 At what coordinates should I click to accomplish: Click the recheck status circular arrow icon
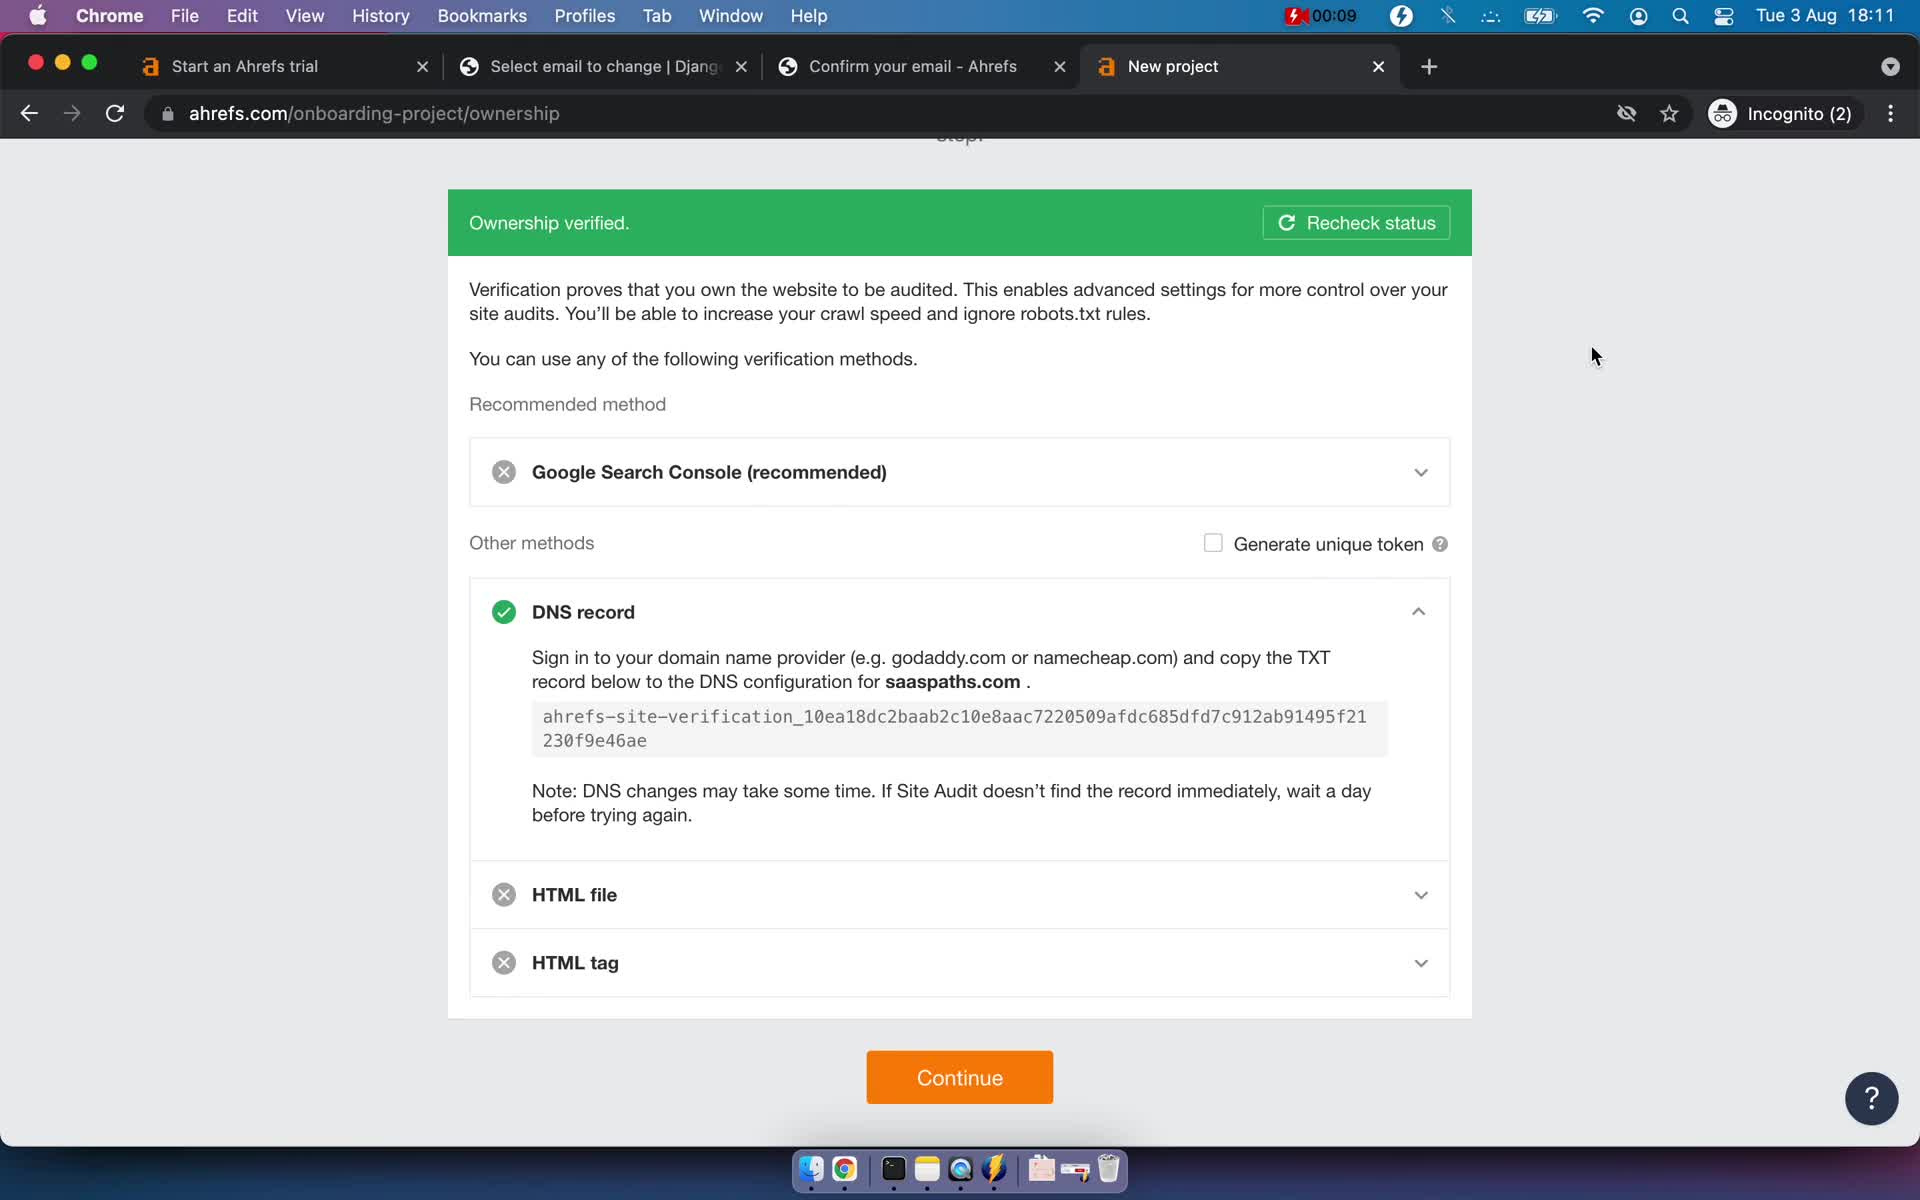pyautogui.click(x=1288, y=223)
